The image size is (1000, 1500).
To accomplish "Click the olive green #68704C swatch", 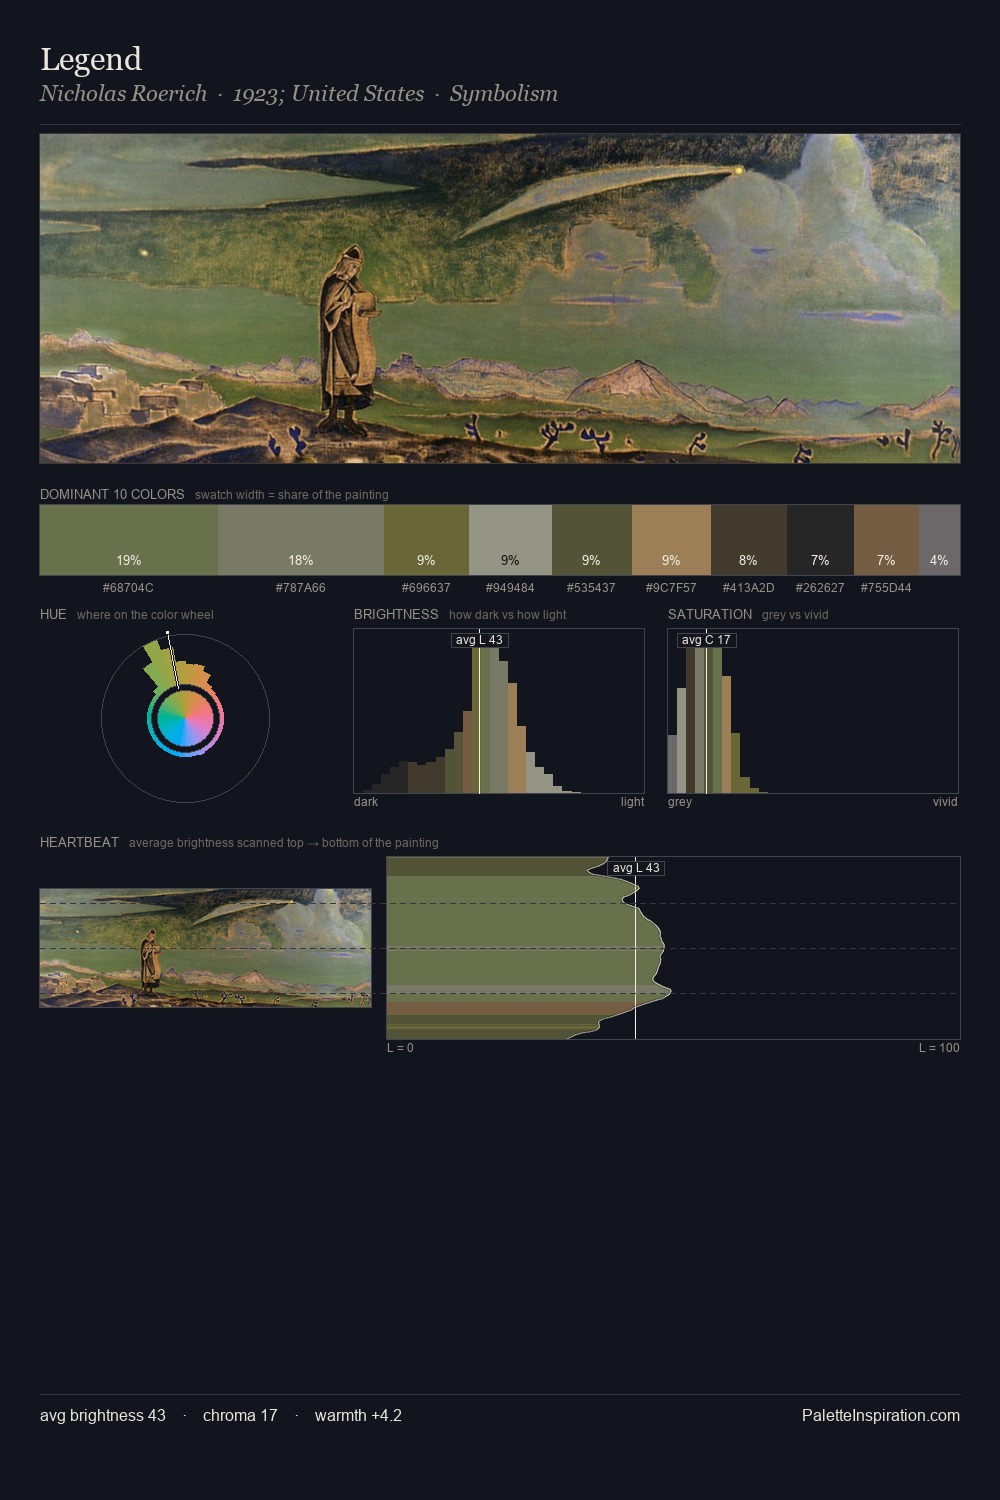I will (x=129, y=540).
